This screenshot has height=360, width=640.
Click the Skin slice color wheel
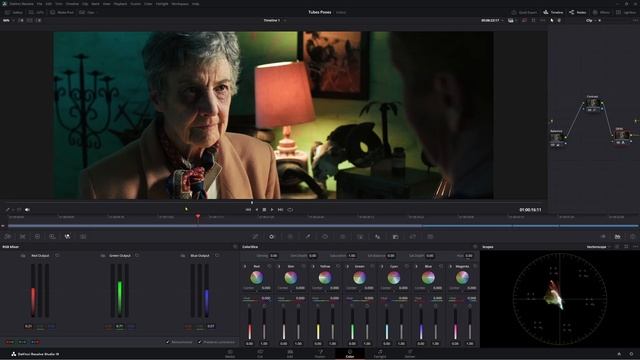(x=291, y=278)
